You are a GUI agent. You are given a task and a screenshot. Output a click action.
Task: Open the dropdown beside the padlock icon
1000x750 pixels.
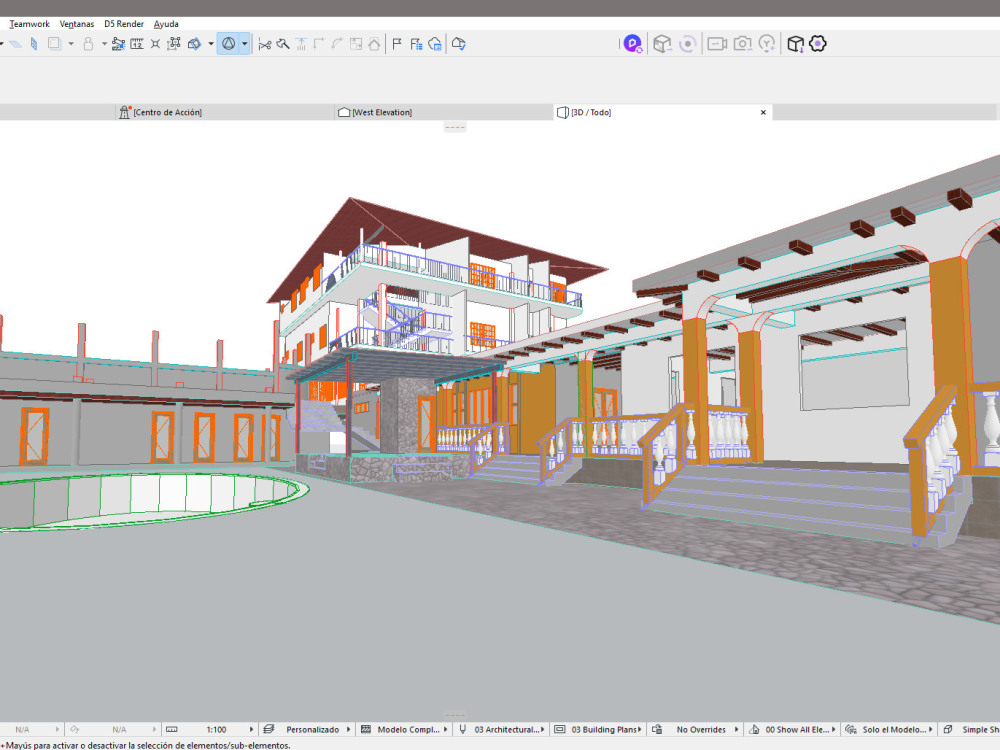pos(104,44)
